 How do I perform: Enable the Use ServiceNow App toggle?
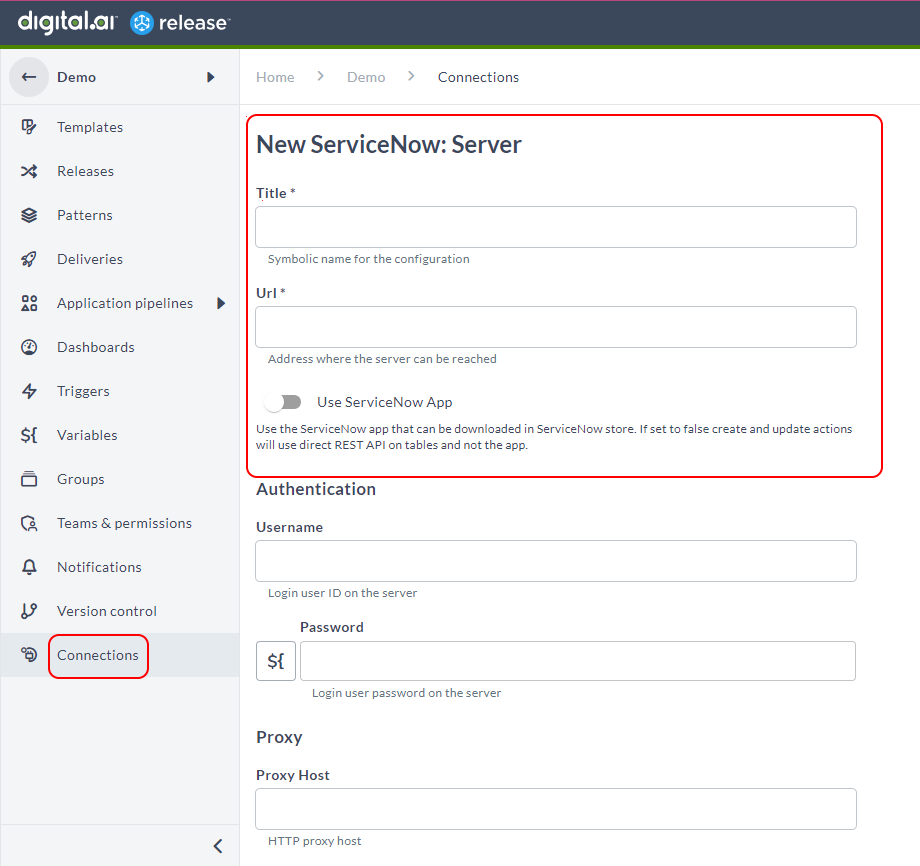point(283,401)
